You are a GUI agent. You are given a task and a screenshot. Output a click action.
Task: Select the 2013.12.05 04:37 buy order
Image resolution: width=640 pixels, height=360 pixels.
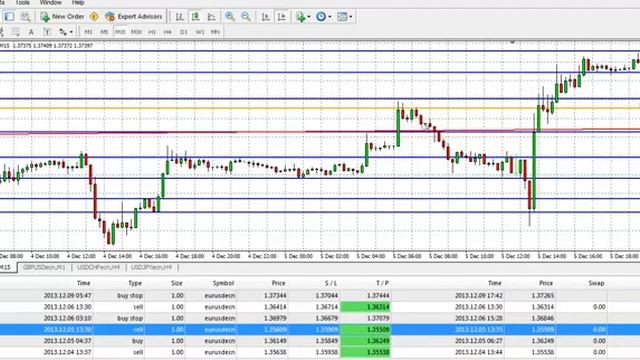[320, 341]
